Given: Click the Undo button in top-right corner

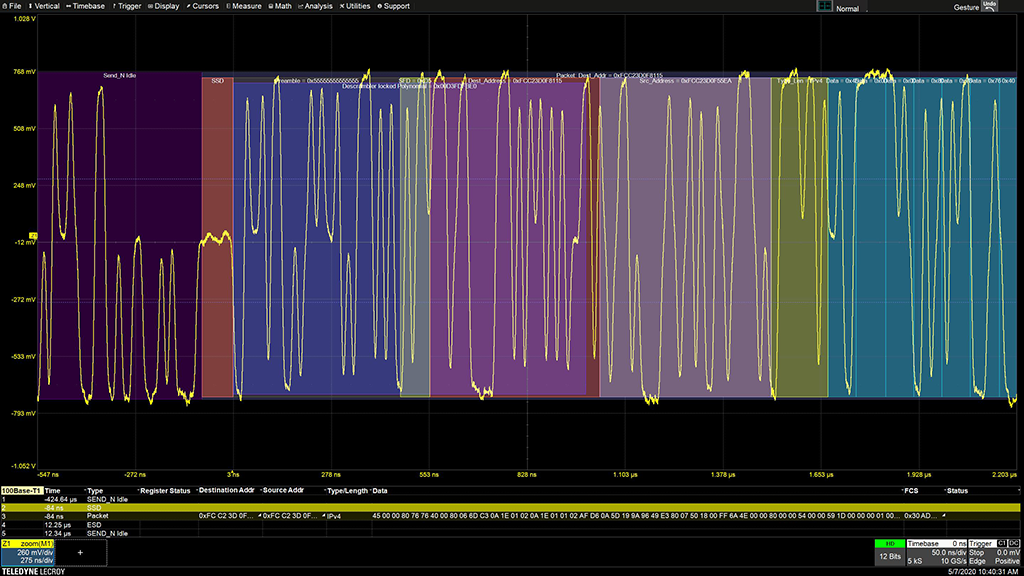Looking at the screenshot, I should click(x=989, y=6).
